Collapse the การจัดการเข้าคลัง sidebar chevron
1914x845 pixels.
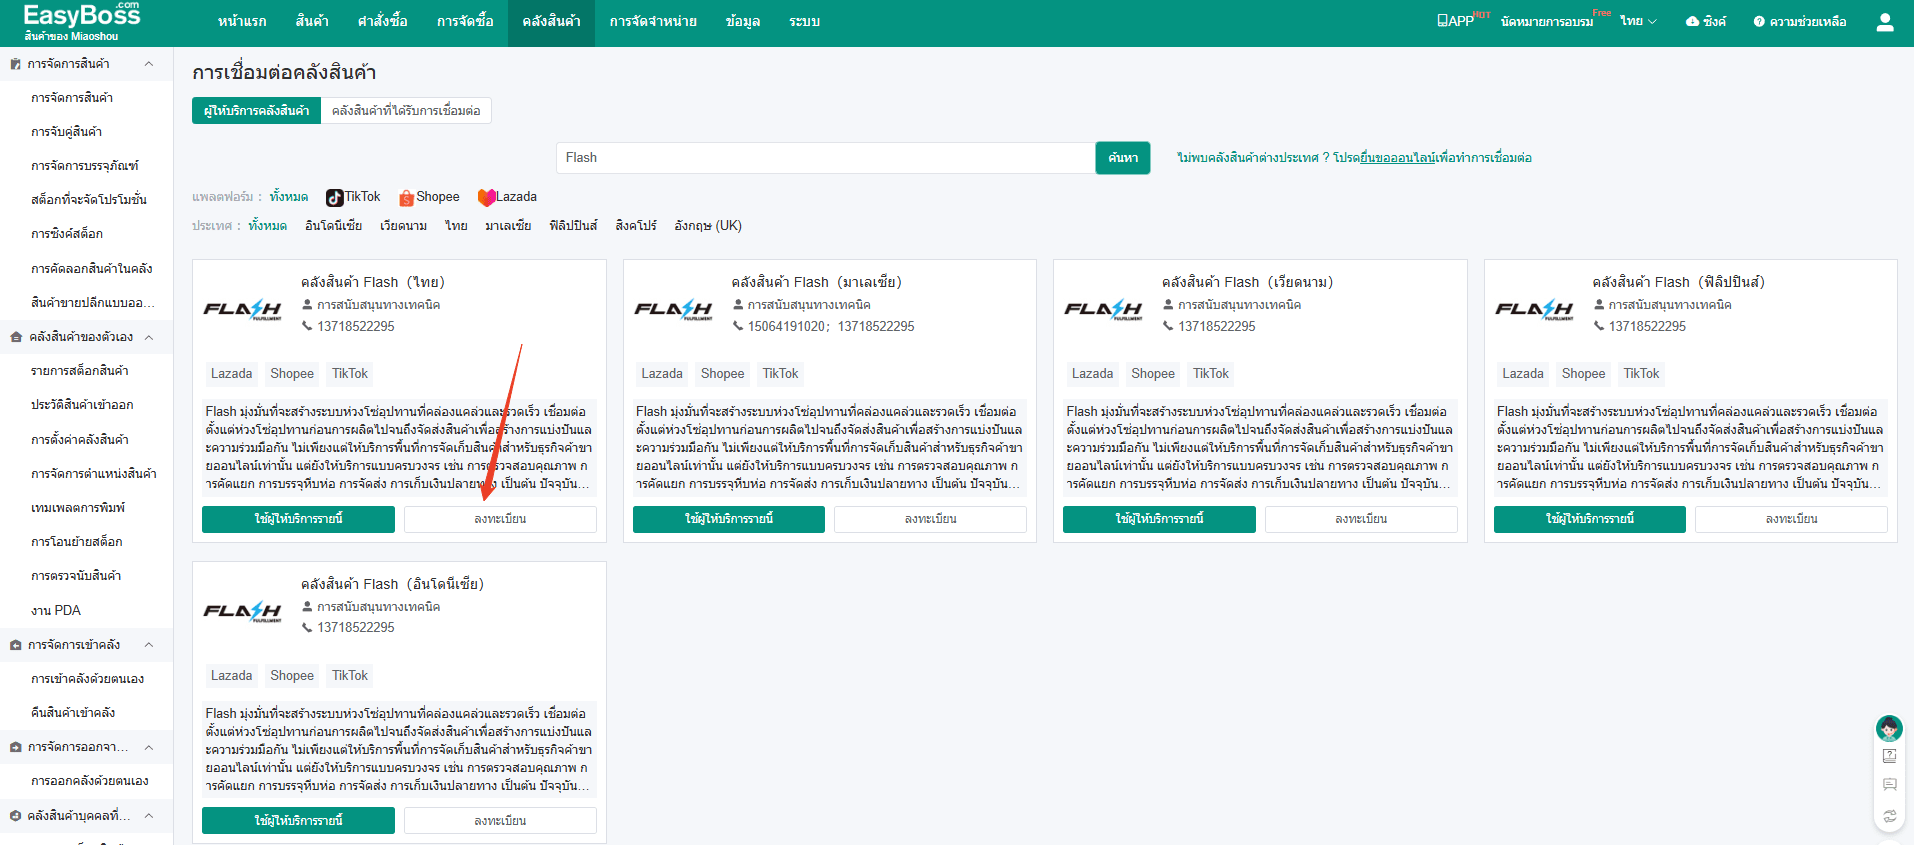pos(149,645)
